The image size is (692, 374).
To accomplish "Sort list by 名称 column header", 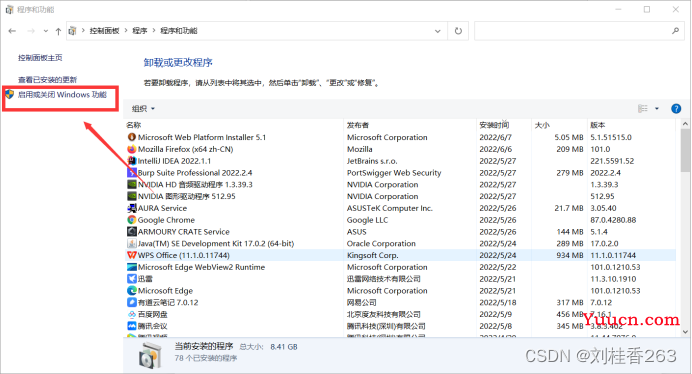I will [x=134, y=125].
